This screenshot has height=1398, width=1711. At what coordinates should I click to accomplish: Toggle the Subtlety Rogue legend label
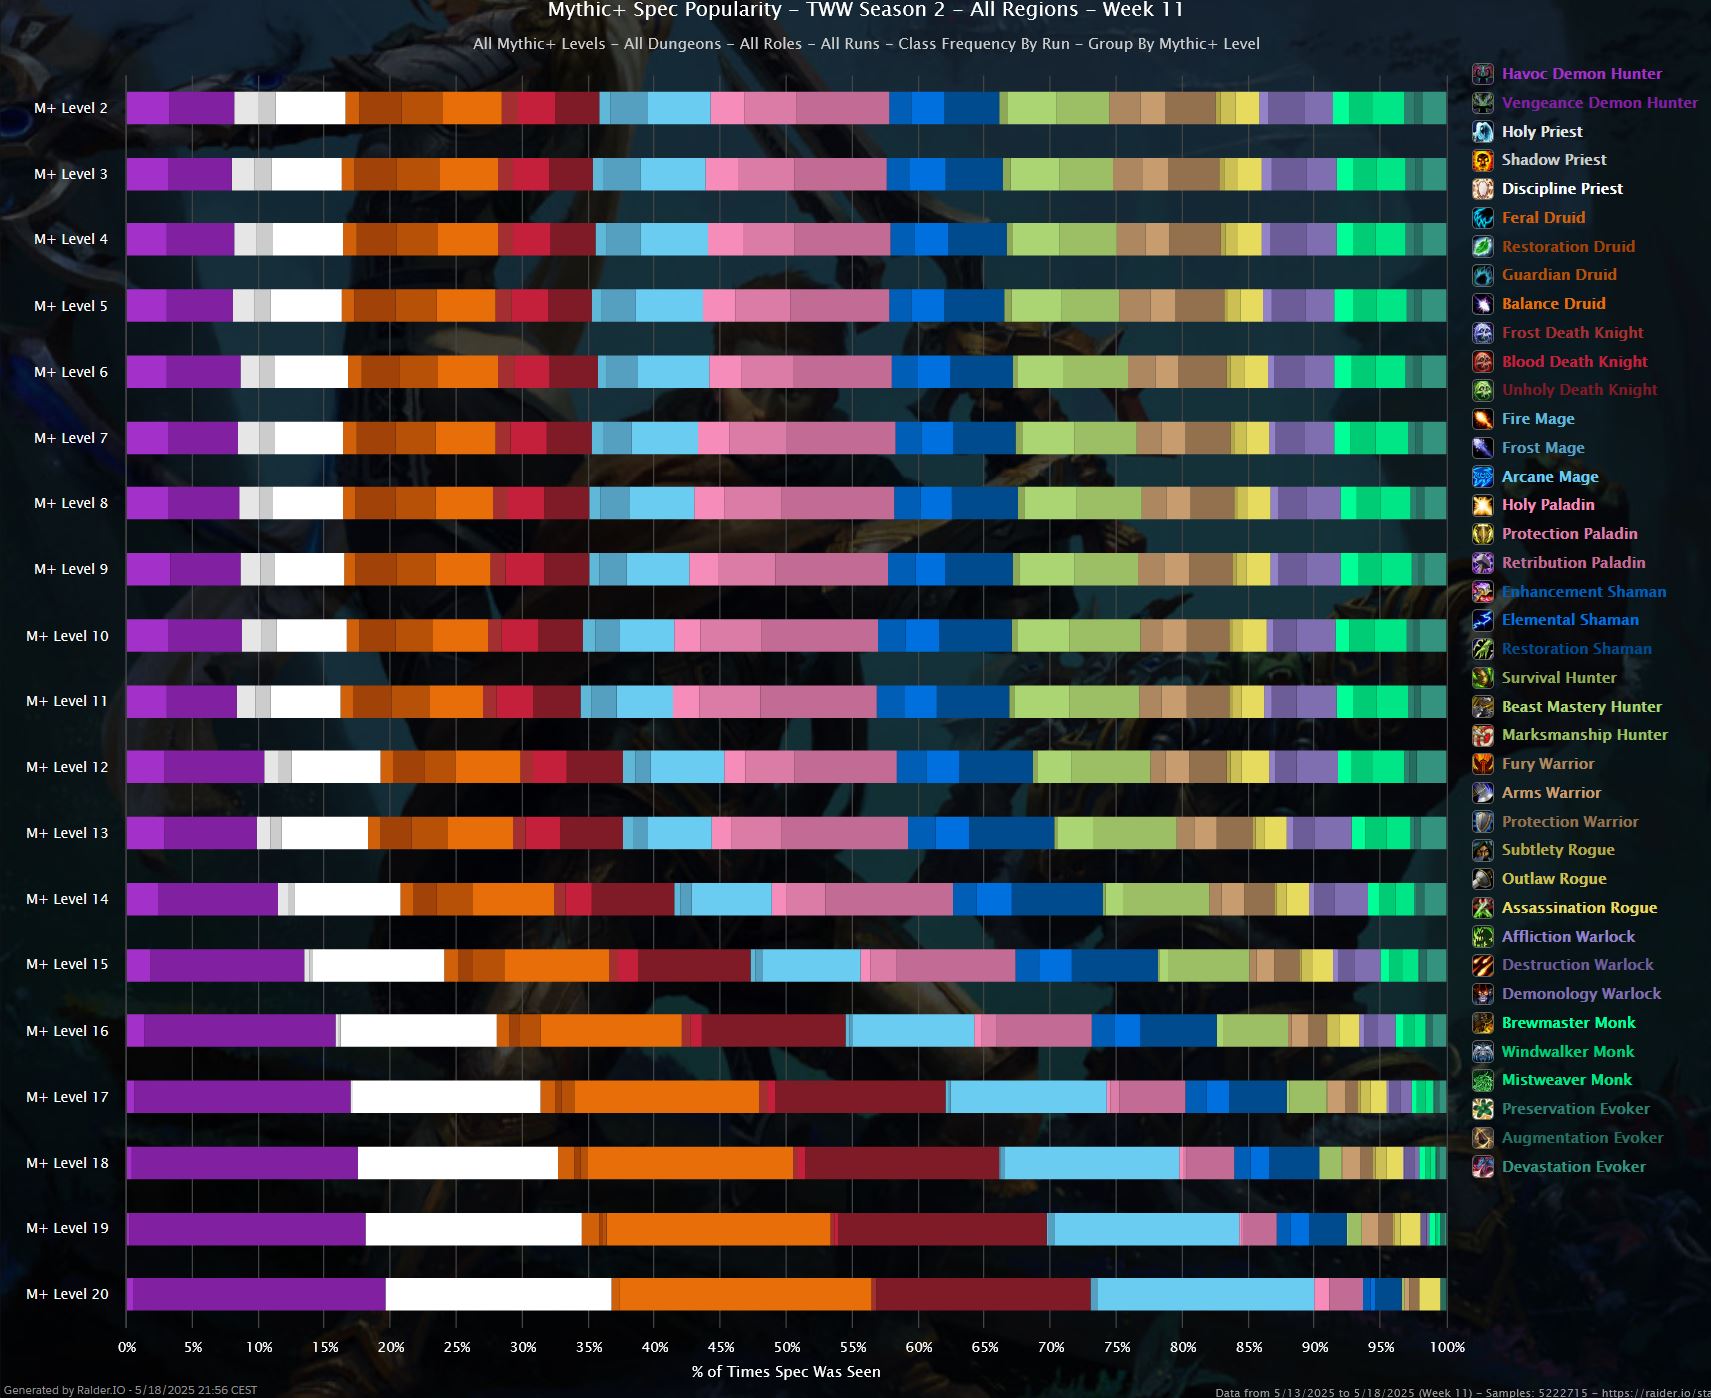[1558, 850]
